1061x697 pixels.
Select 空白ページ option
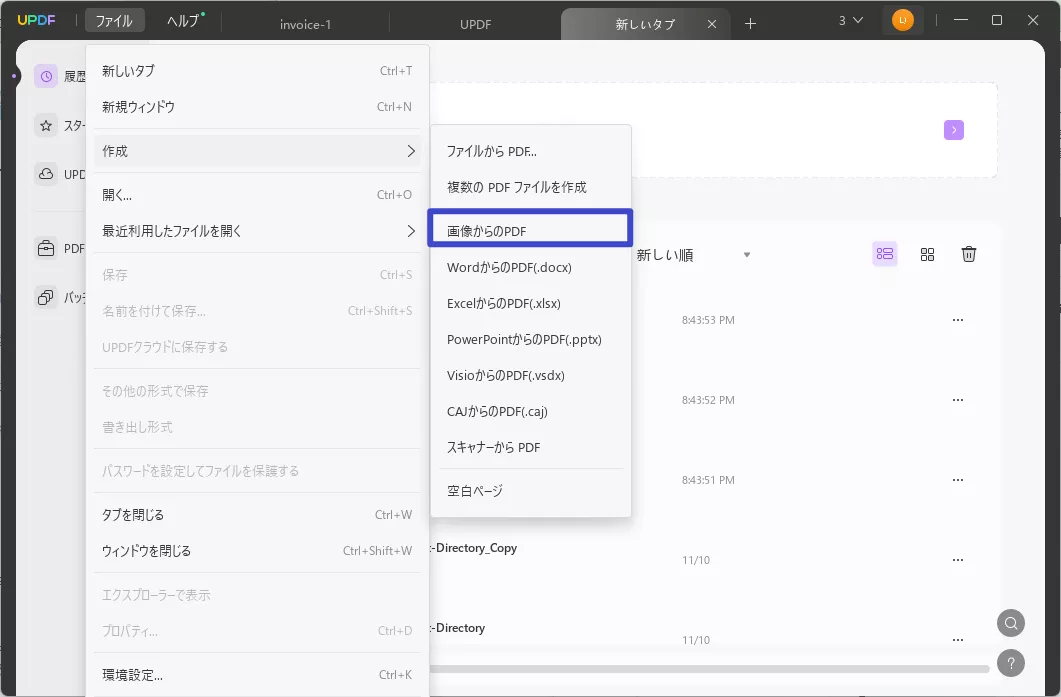point(530,491)
